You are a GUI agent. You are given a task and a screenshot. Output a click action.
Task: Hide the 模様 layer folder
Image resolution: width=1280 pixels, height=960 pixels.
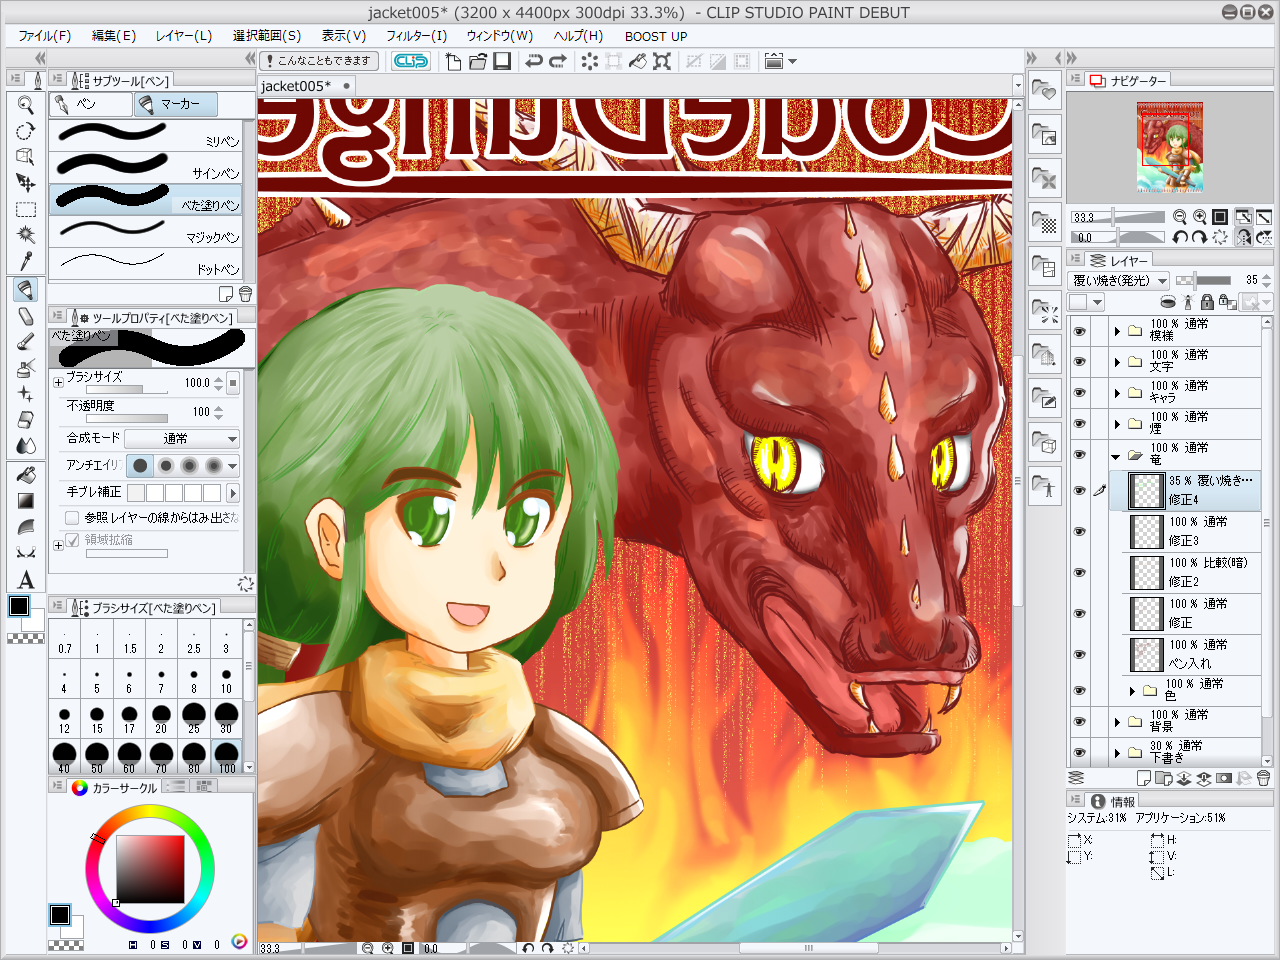(x=1079, y=331)
